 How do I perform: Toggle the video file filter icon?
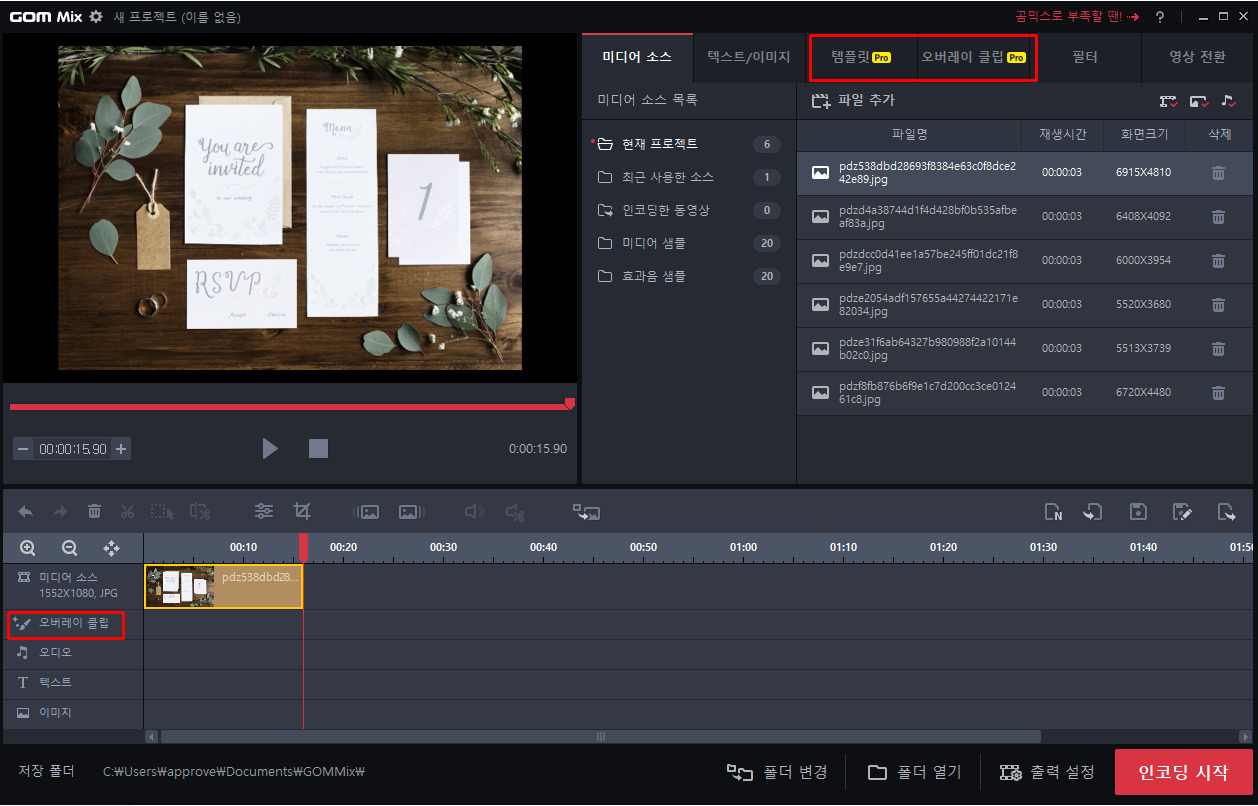1168,101
